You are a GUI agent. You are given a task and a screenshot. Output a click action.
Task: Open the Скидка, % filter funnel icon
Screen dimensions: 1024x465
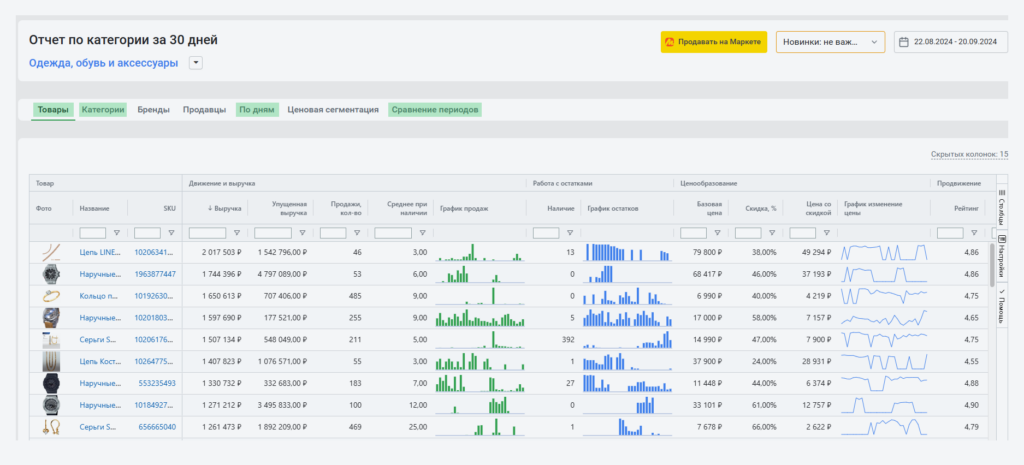[771, 233]
